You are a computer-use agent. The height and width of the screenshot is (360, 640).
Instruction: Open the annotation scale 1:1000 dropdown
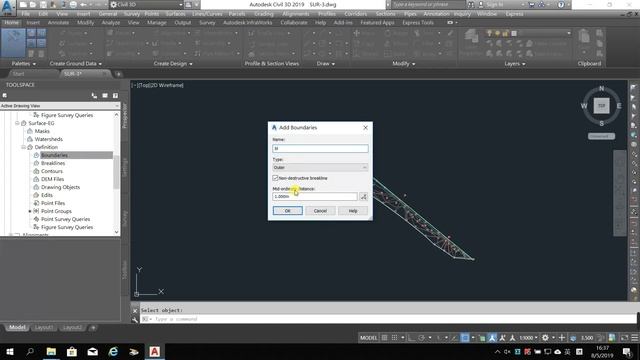coord(529,338)
